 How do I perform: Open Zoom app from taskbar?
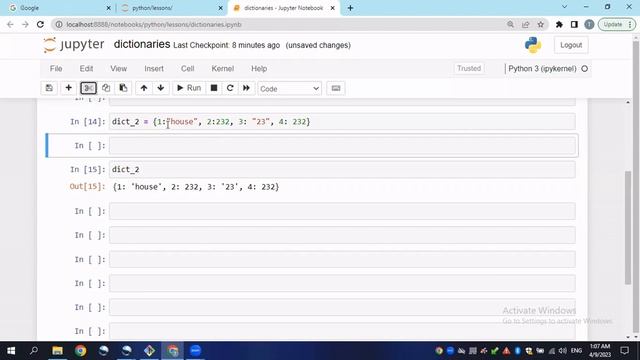pyautogui.click(x=196, y=351)
